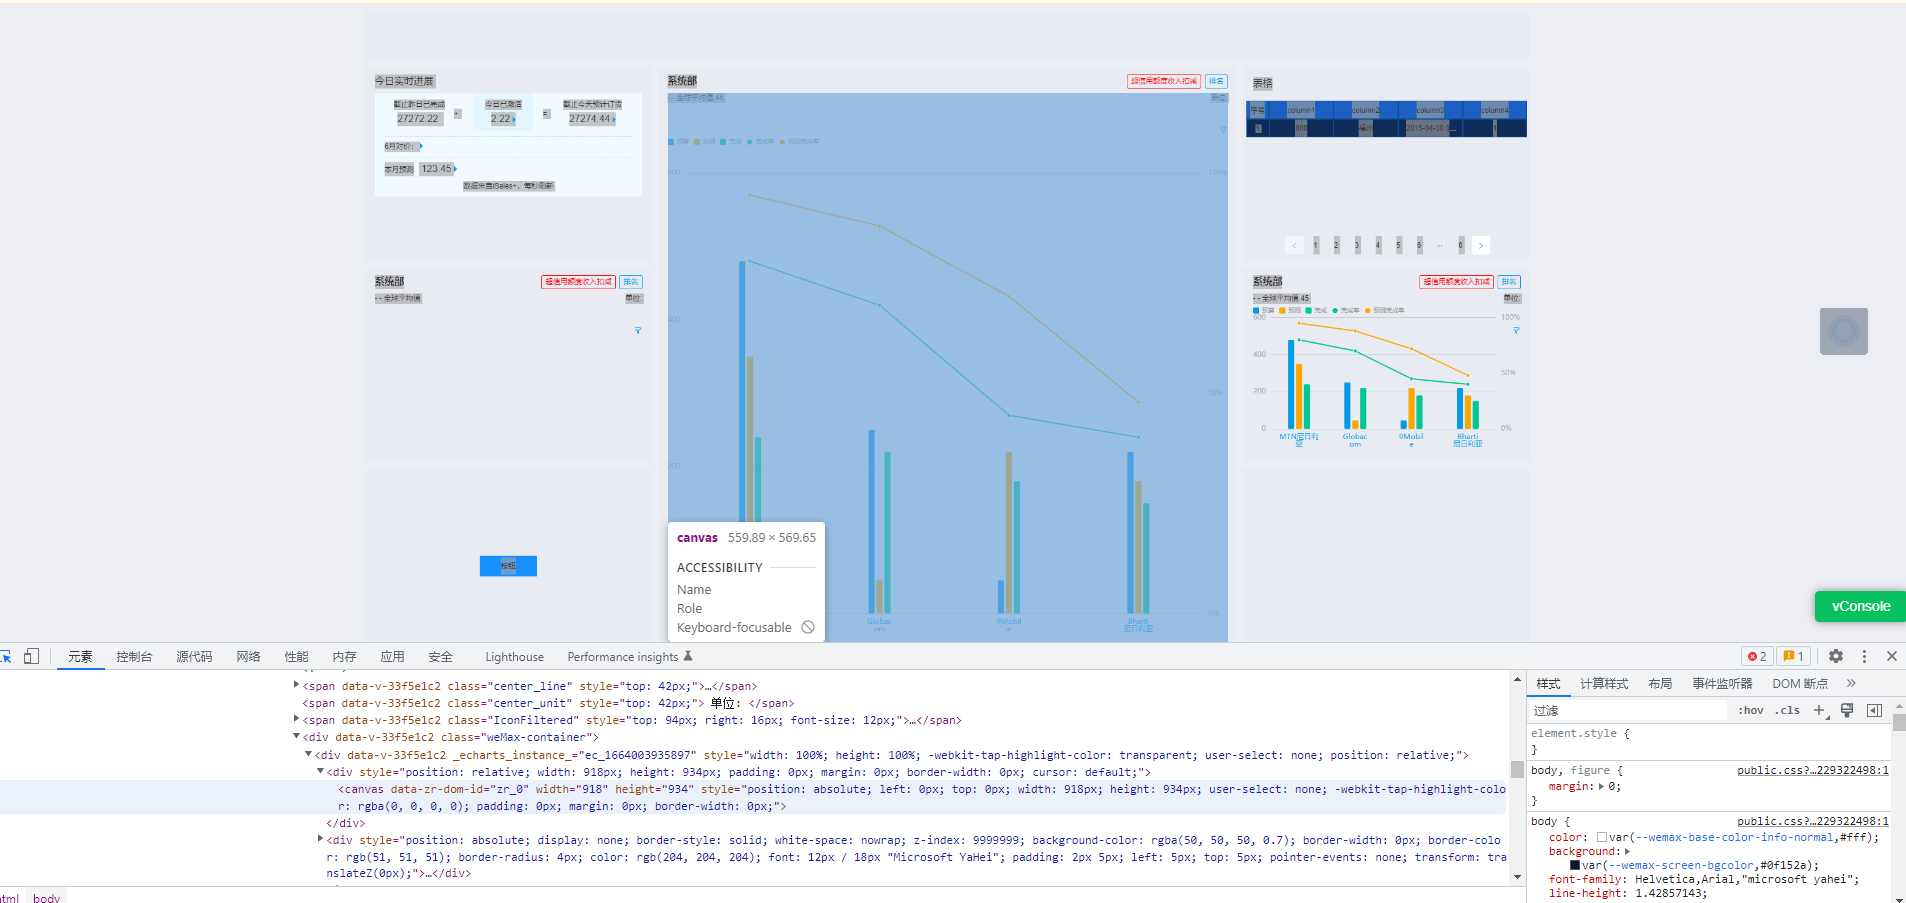This screenshot has height=903, width=1906.
Task: Click arrow next to 2.22 value
Action: (514, 119)
